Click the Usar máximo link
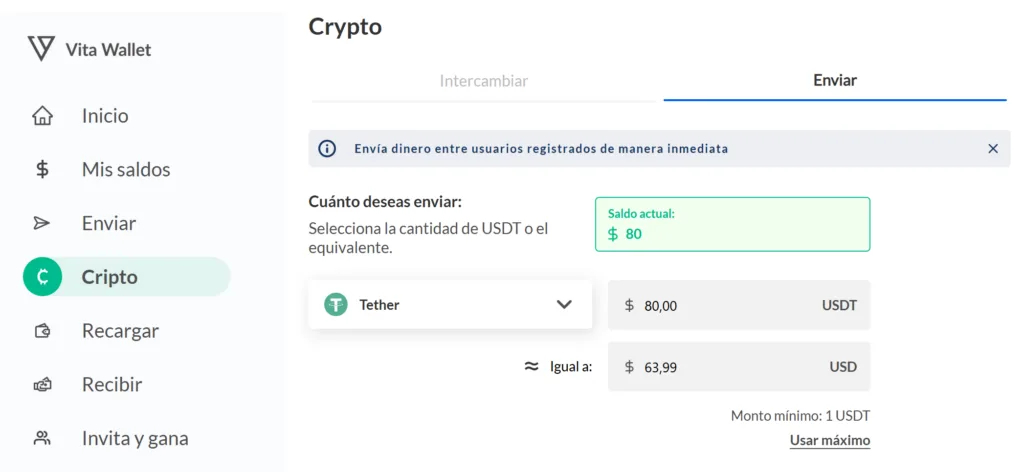1024x472 pixels. coord(830,441)
